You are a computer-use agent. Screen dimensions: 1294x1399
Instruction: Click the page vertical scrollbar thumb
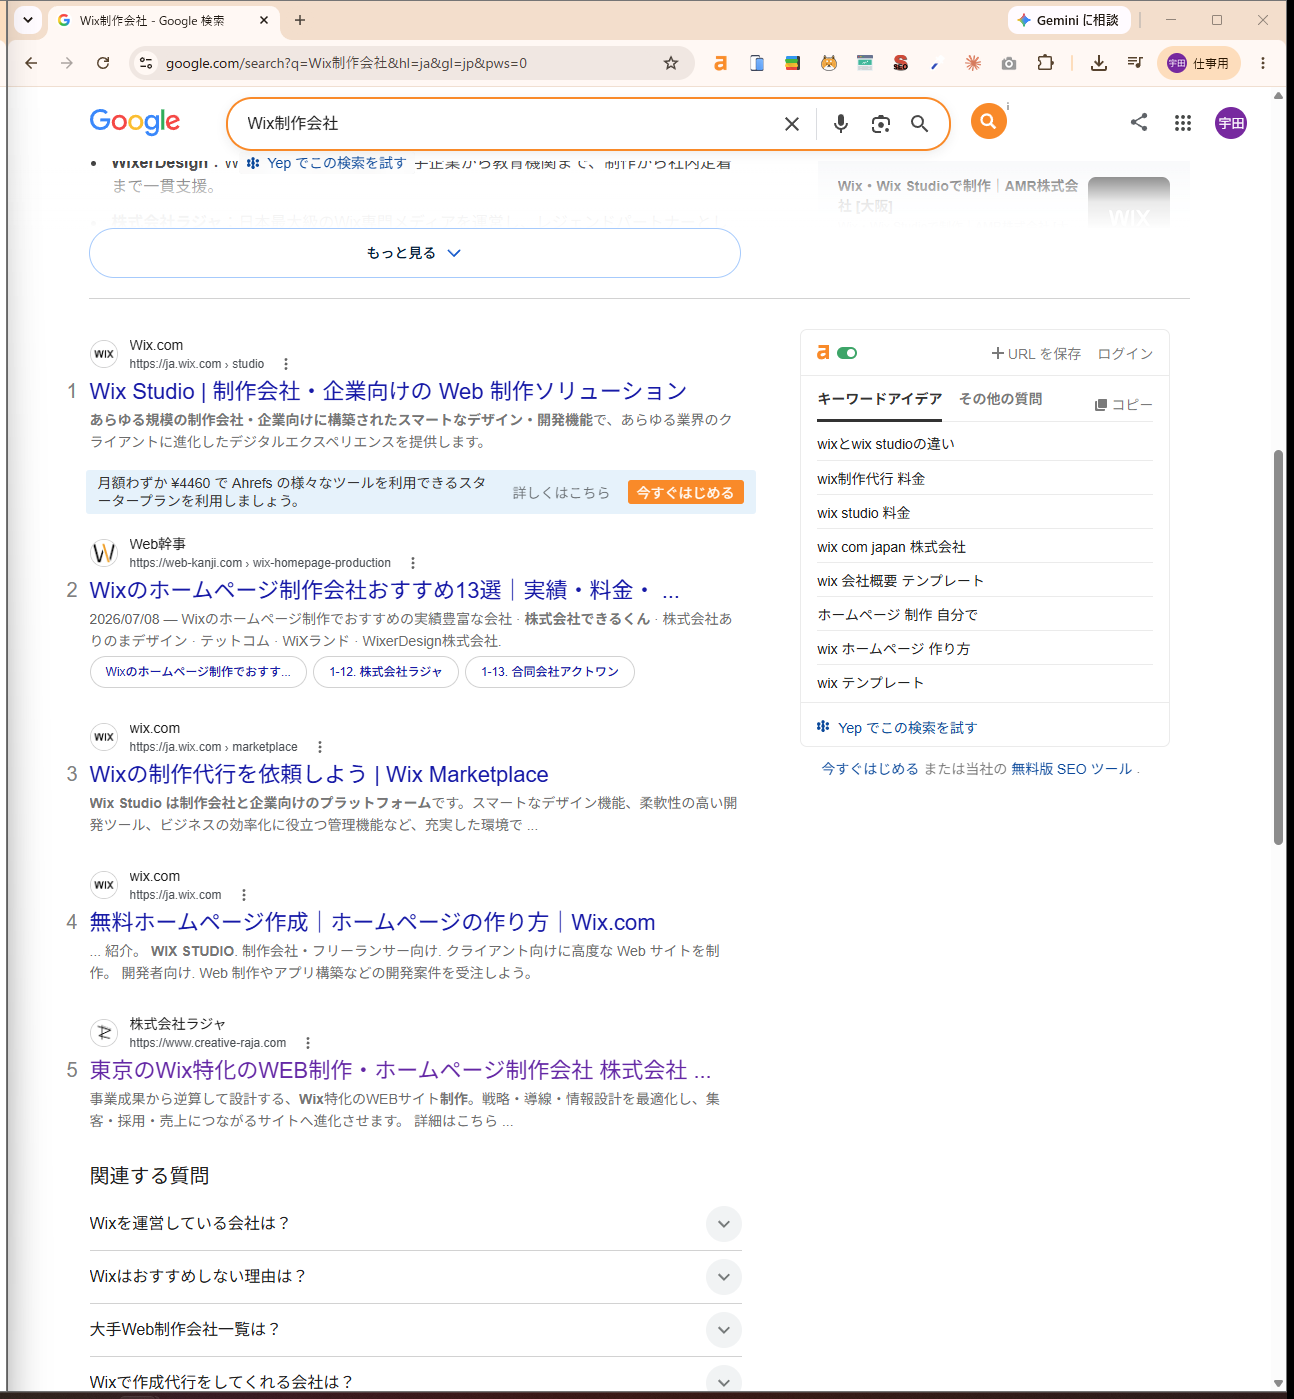(x=1278, y=647)
